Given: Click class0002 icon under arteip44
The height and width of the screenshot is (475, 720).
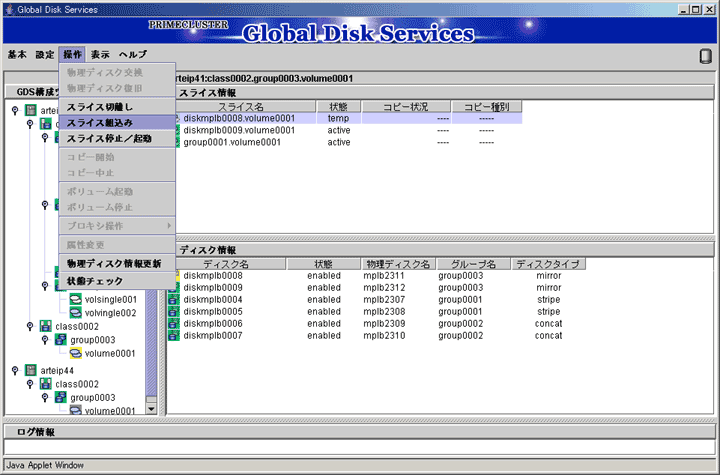Looking at the screenshot, I should [x=45, y=384].
